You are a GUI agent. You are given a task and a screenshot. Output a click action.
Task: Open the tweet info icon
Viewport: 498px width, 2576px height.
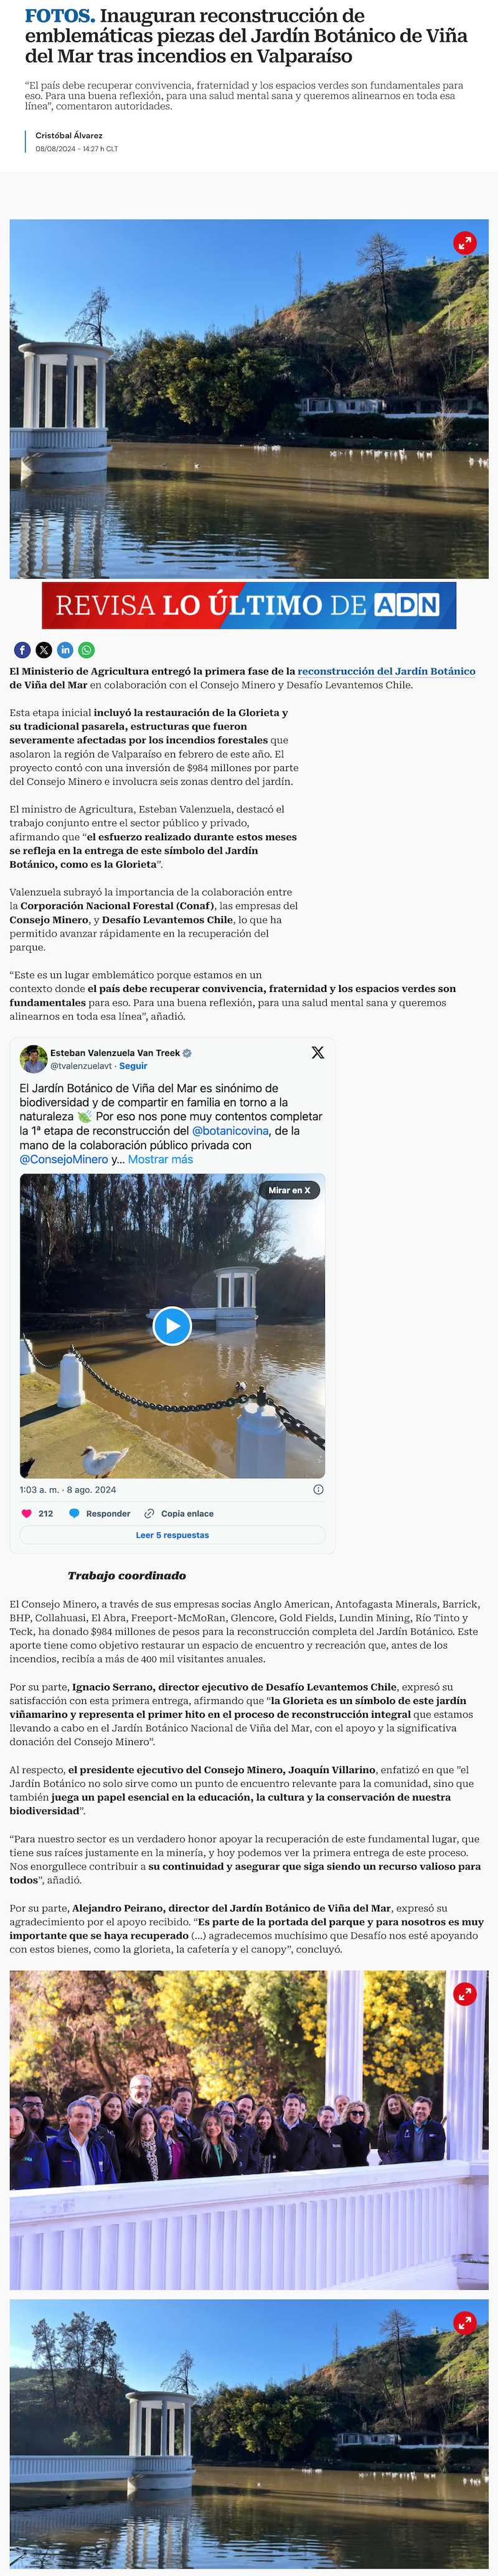[x=318, y=1489]
